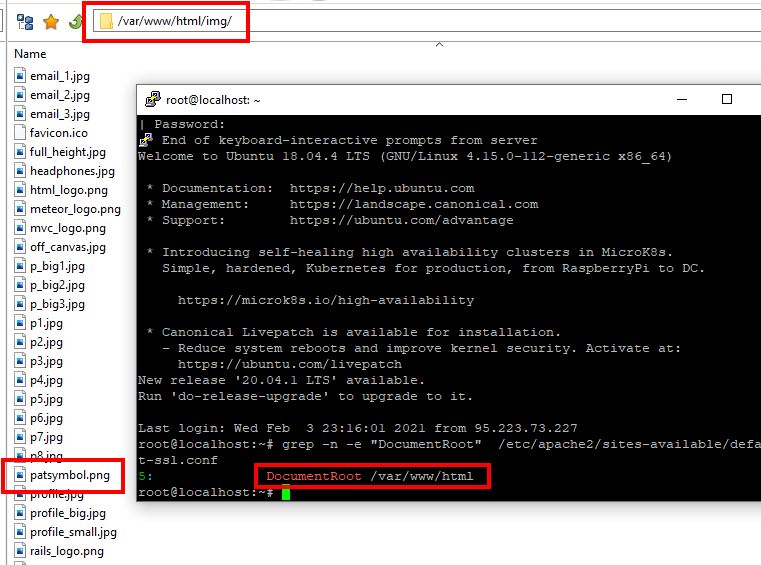761x565 pixels.
Task: Select file favicon.ico
Action: click(59, 133)
